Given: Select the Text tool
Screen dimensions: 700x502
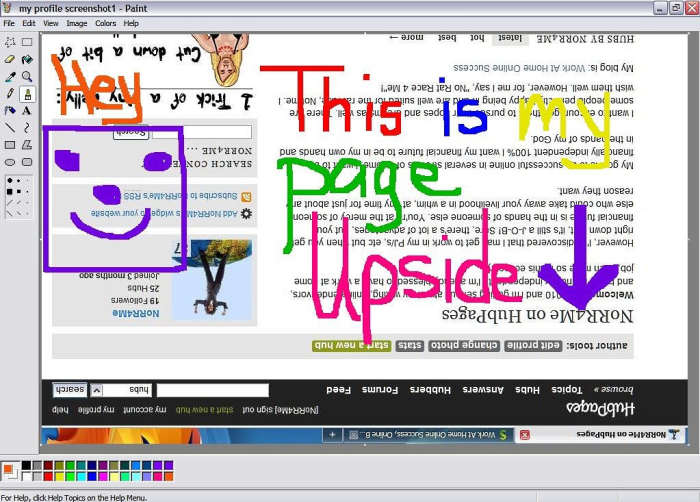Looking at the screenshot, I should [x=27, y=110].
